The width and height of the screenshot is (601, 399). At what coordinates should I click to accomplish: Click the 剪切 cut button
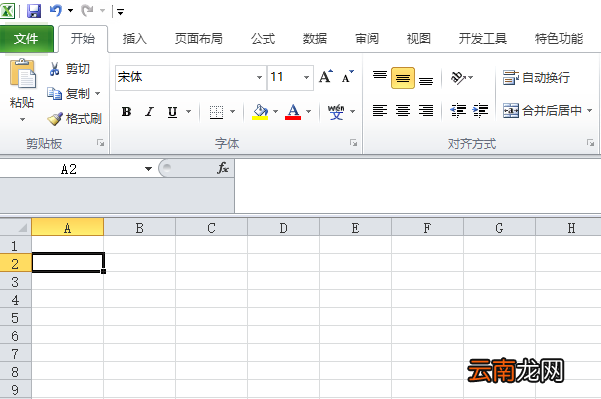(x=69, y=69)
